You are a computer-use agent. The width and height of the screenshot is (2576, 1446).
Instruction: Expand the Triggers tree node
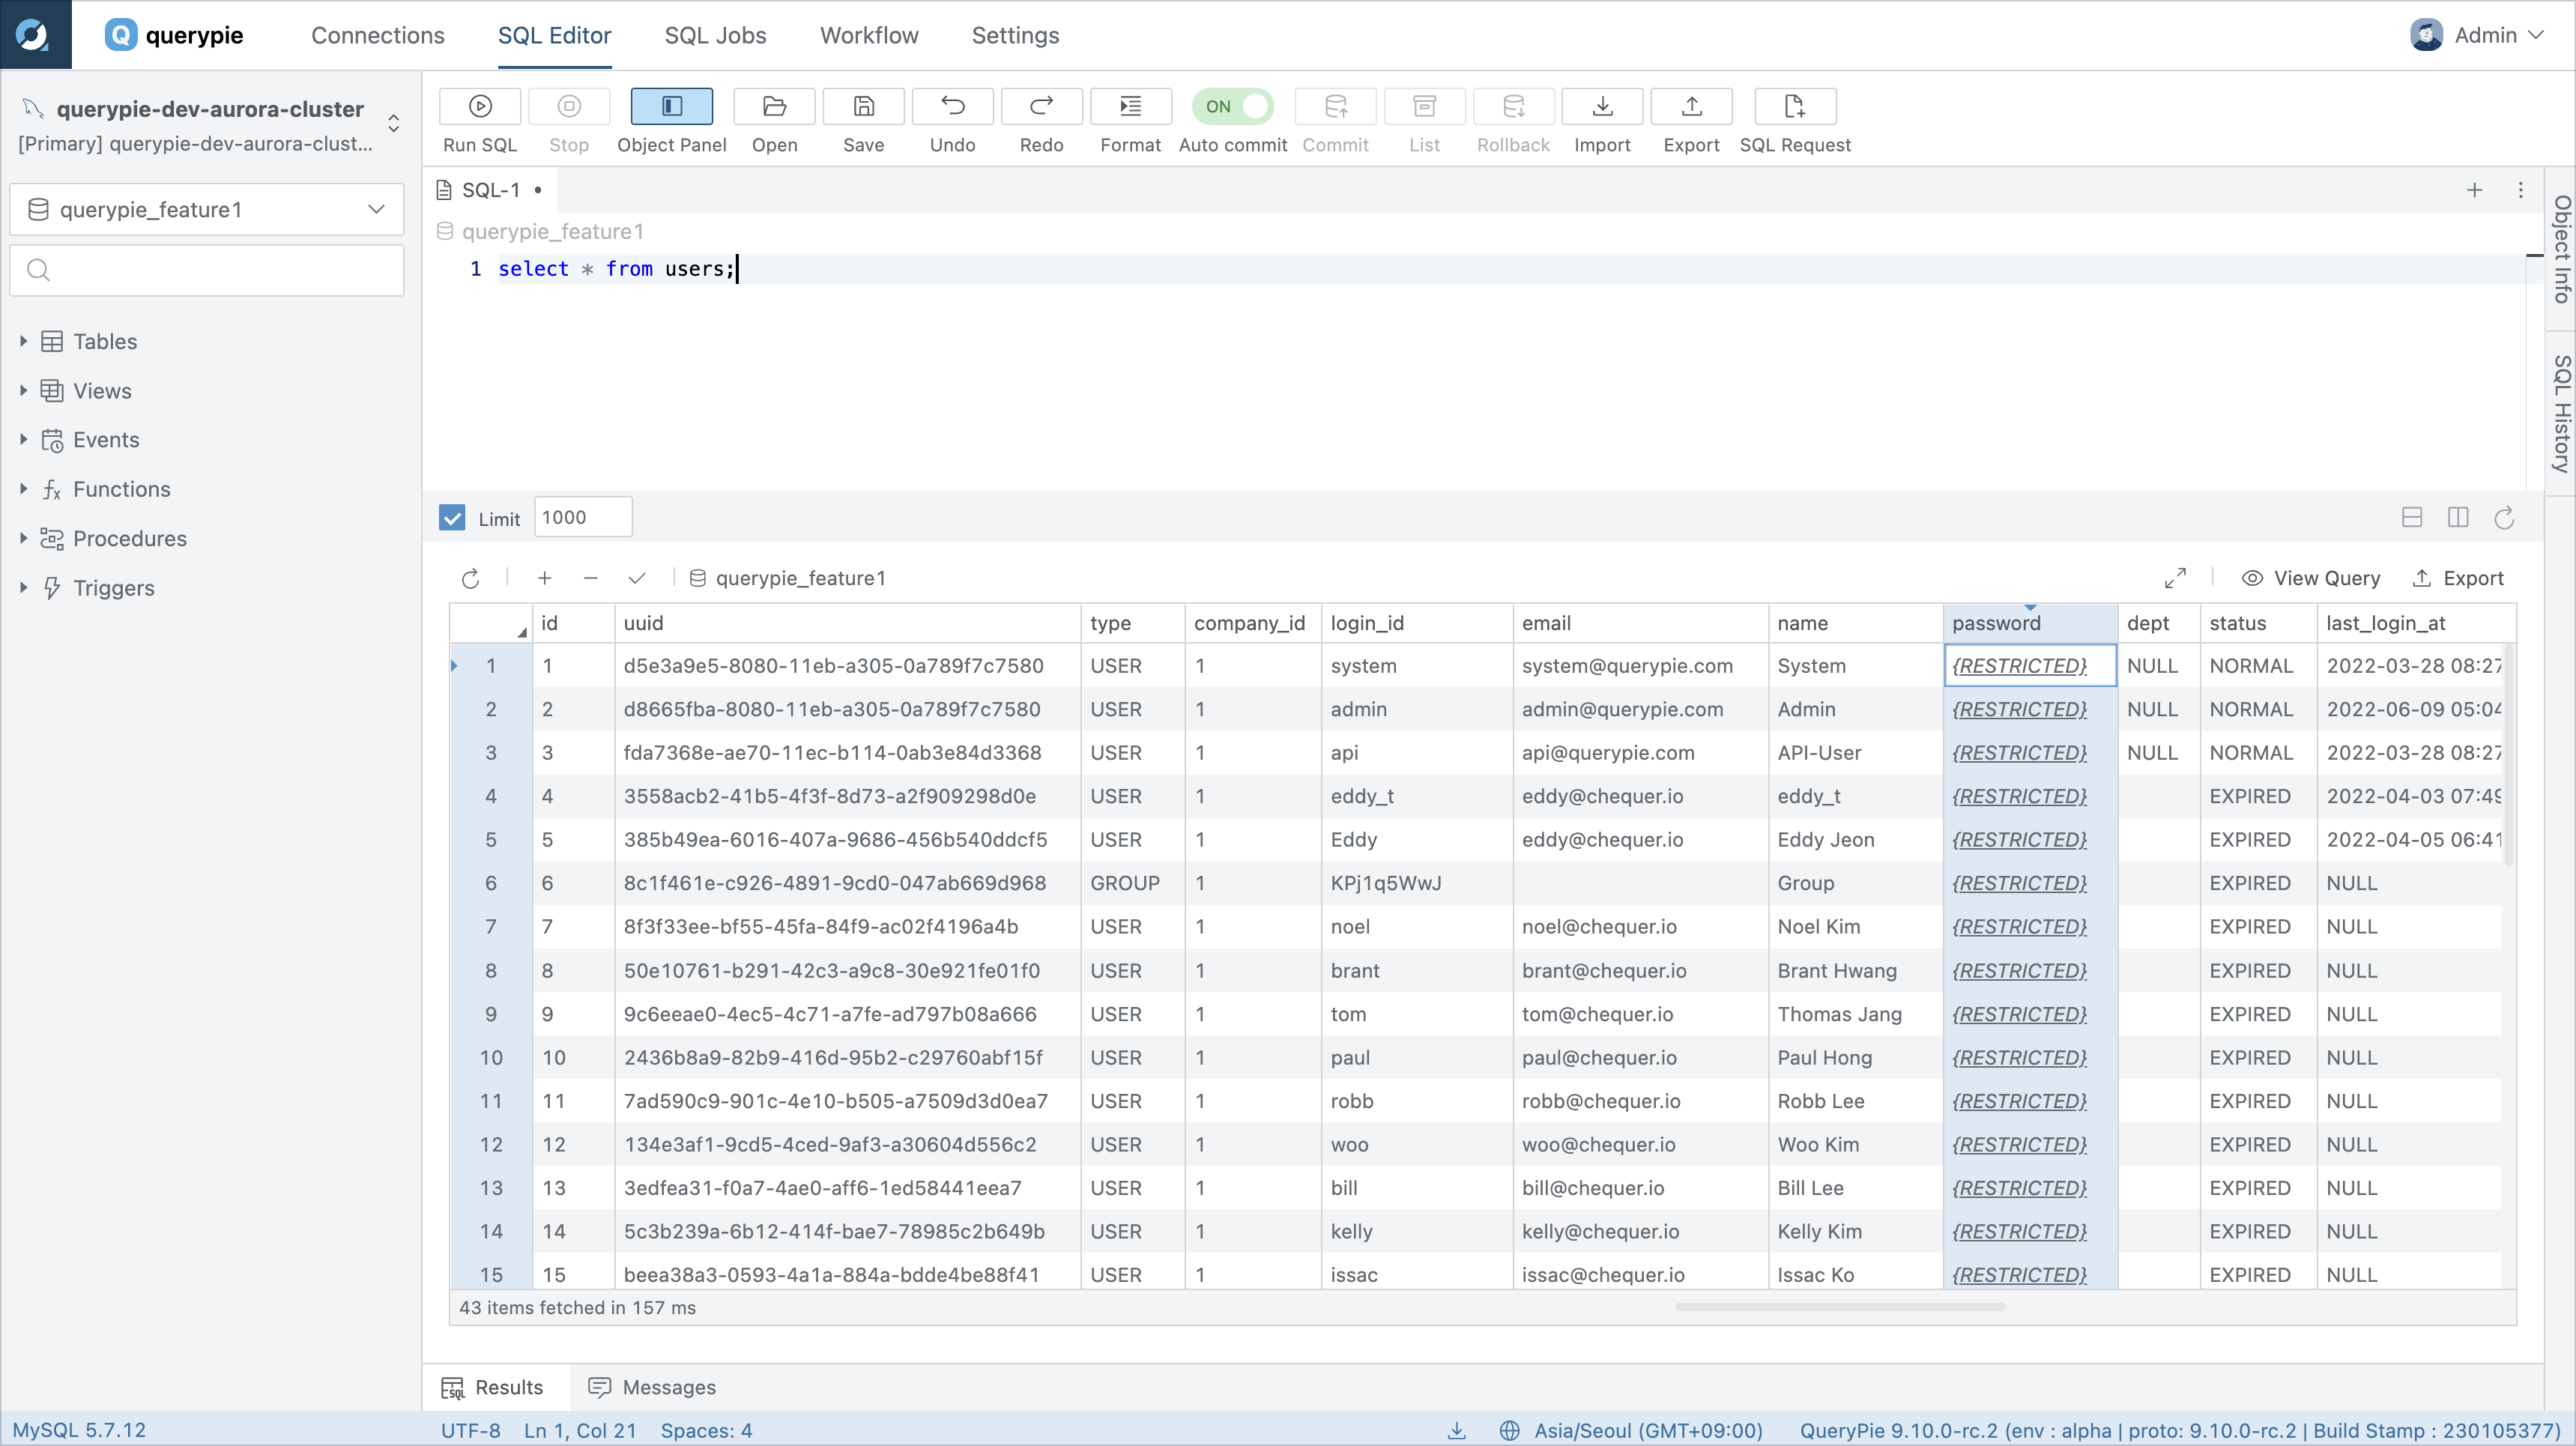pyautogui.click(x=23, y=588)
